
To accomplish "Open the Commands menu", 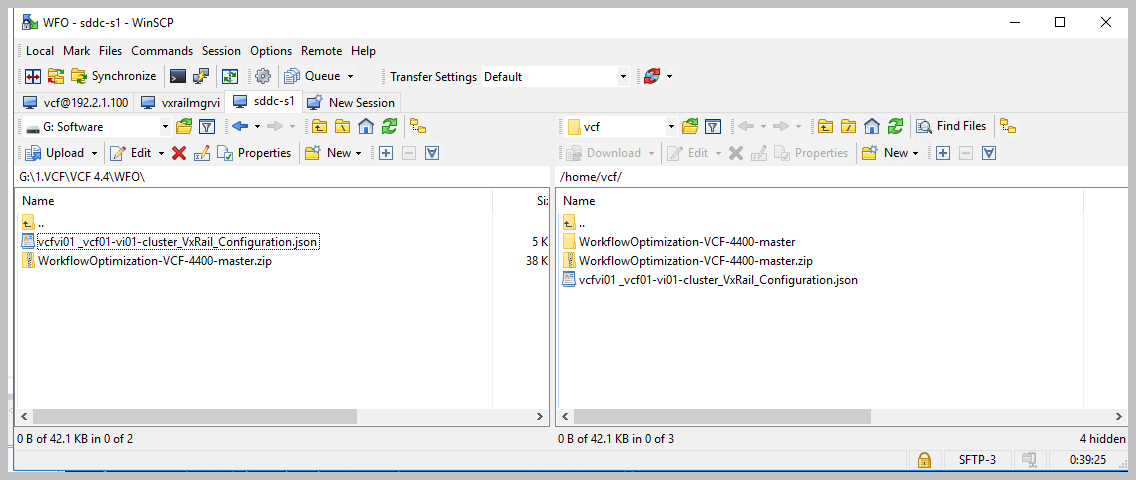I will point(161,51).
